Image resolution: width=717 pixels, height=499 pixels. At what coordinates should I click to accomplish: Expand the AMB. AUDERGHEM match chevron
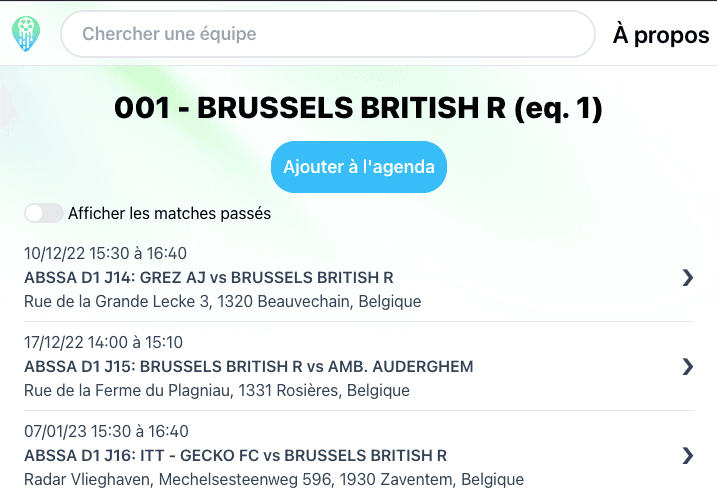pos(687,367)
